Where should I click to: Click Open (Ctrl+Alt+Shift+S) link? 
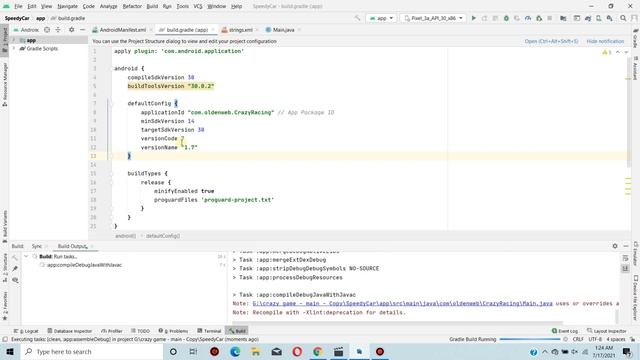[x=551, y=41]
